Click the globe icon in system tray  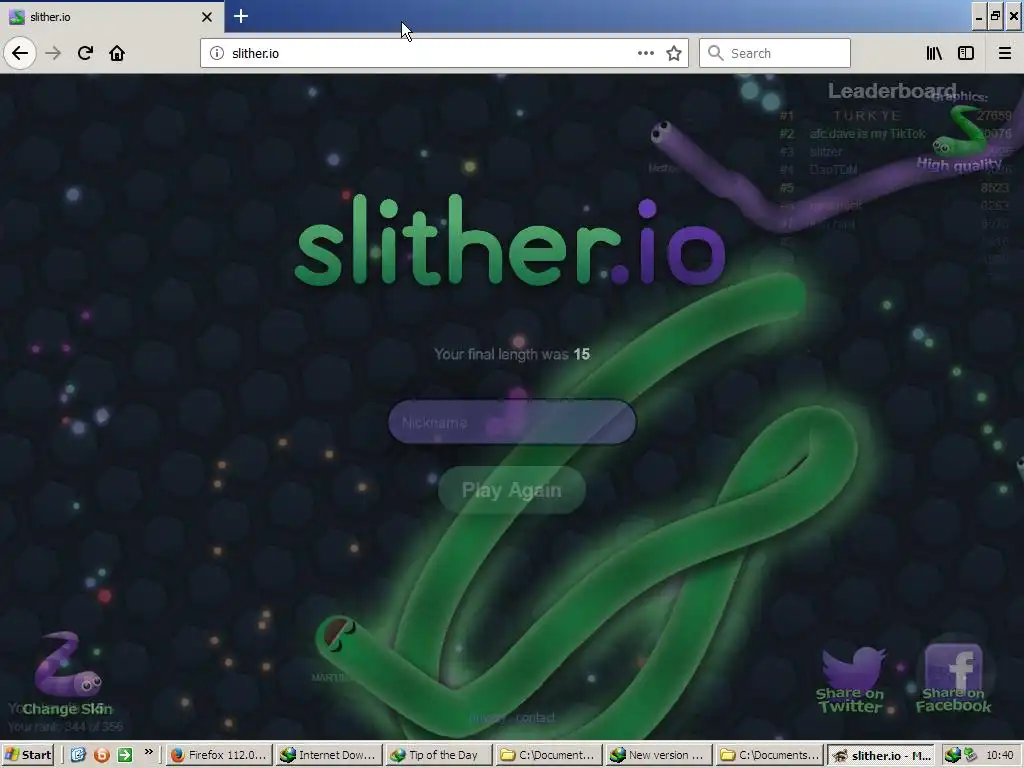[x=952, y=755]
